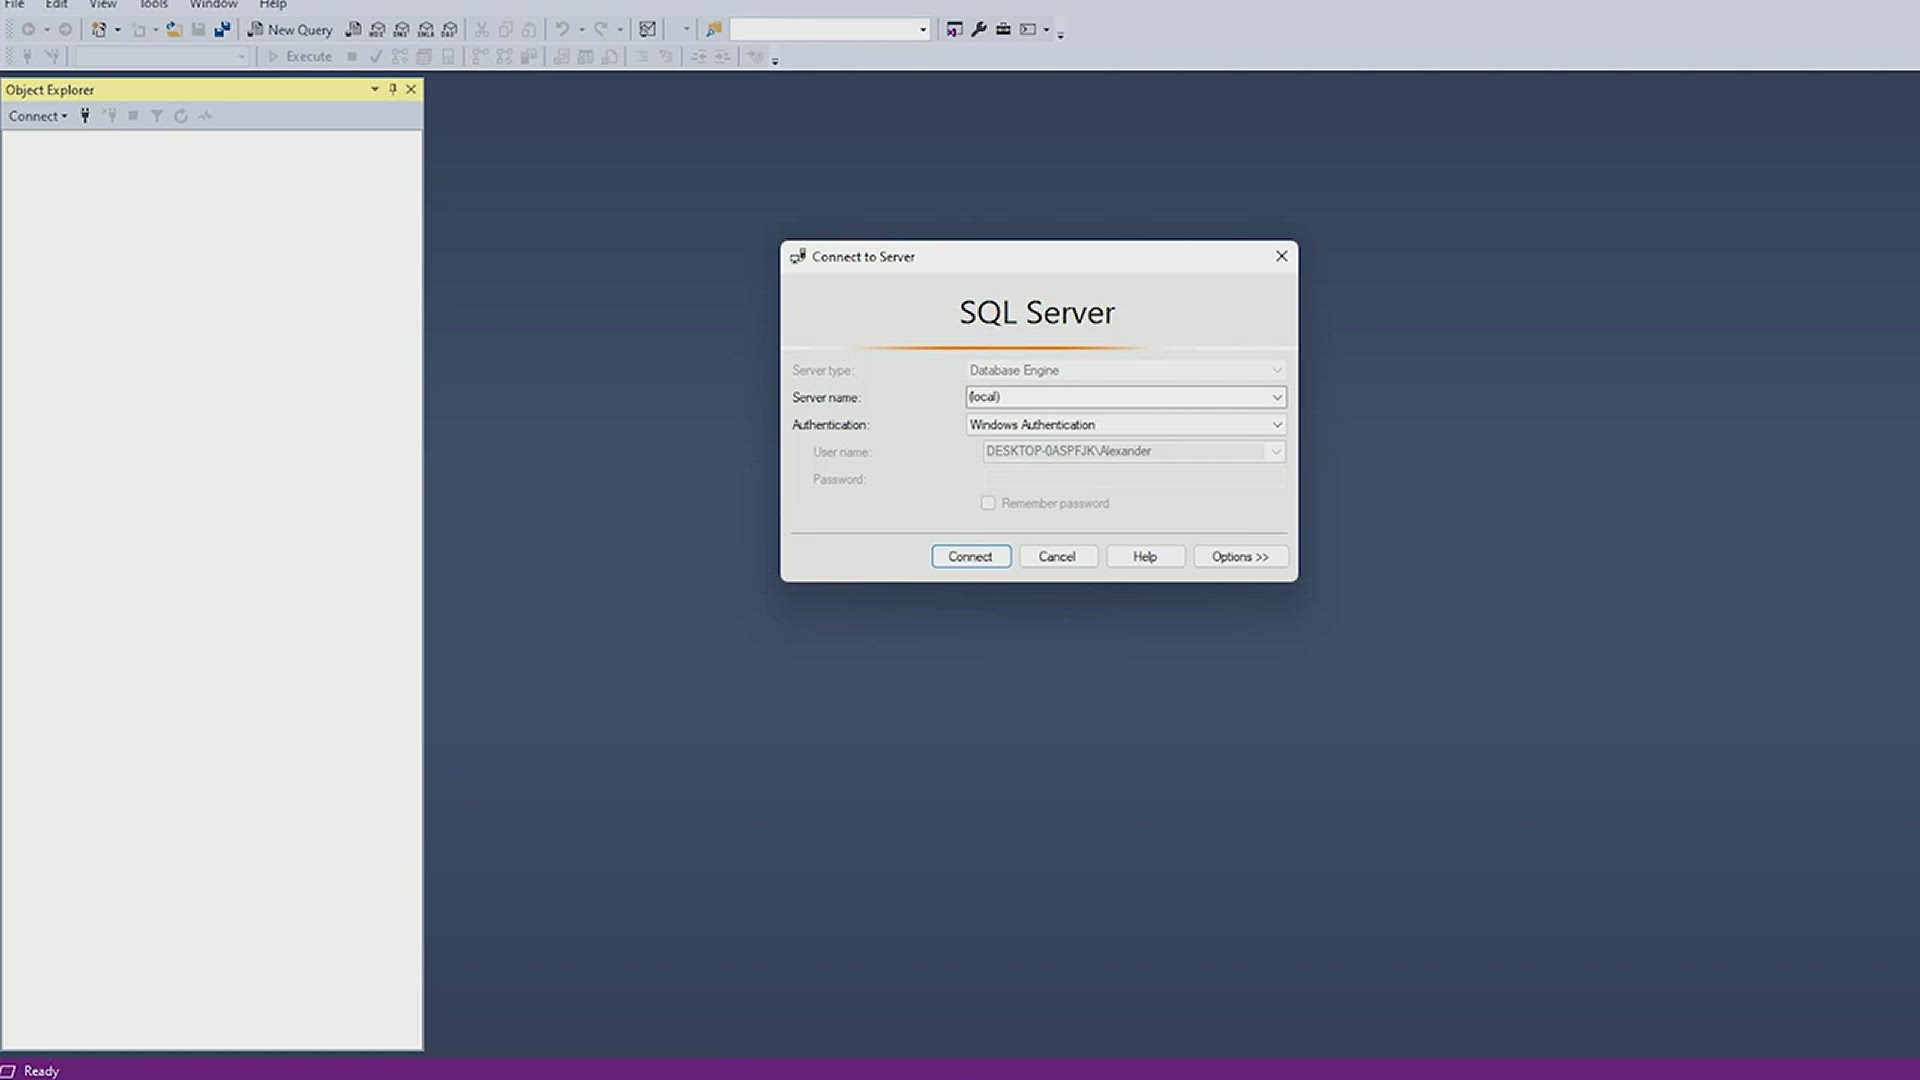The height and width of the screenshot is (1080, 1920).
Task: Click the Password input field
Action: point(1134,479)
